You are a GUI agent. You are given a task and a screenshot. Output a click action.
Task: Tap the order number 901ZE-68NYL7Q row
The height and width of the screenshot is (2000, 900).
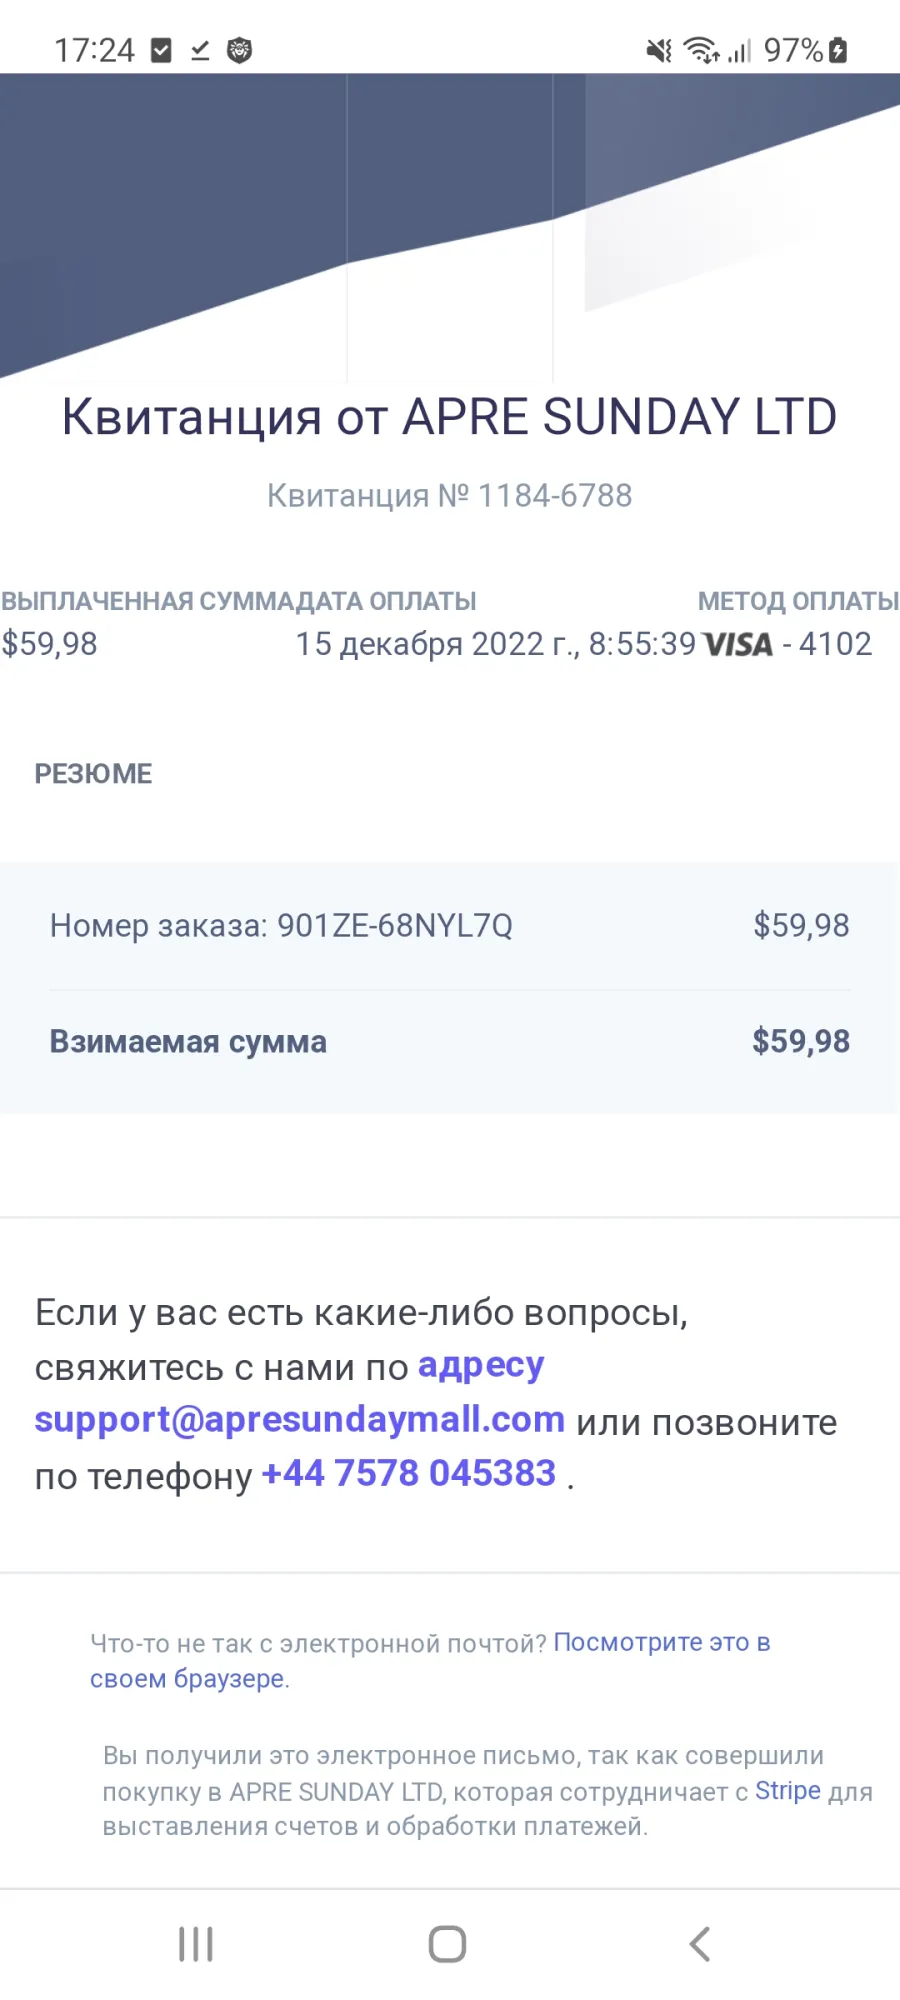(450, 926)
